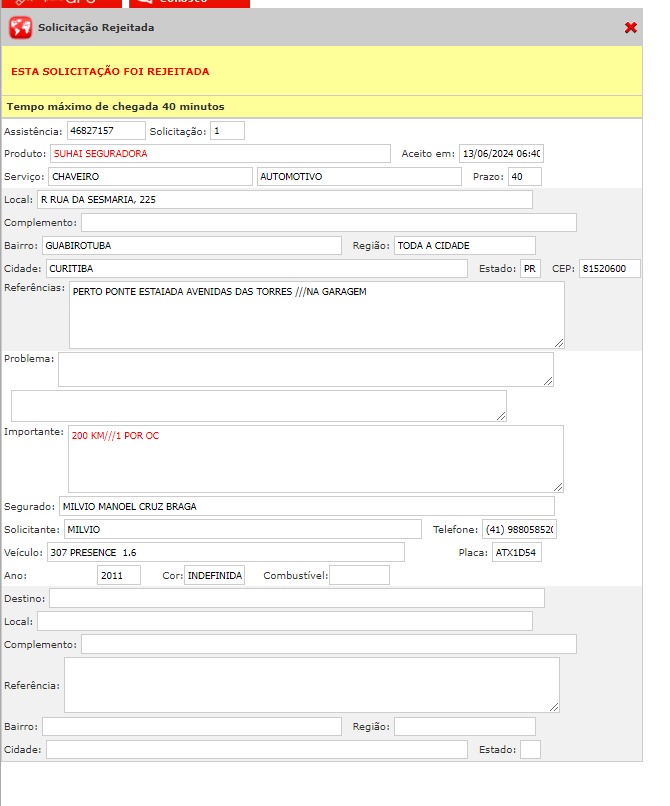
Task: Click the Prazo field
Action: [x=524, y=177]
